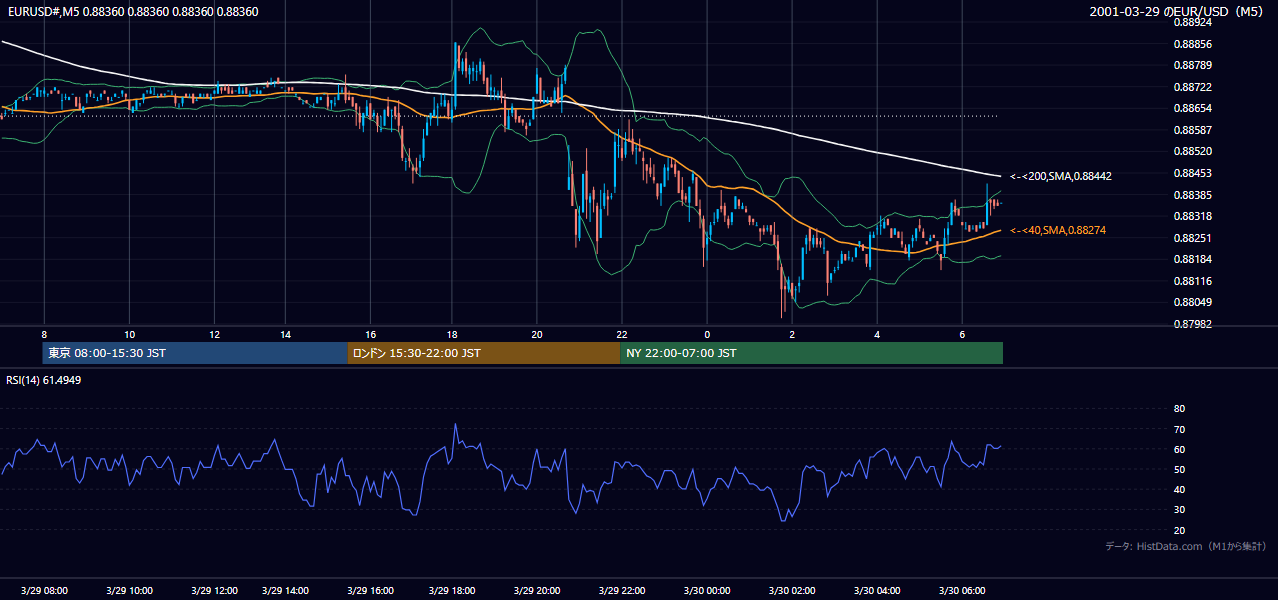1278x600 pixels.
Task: Click price axis label 0.88453
Action: coord(1193,173)
